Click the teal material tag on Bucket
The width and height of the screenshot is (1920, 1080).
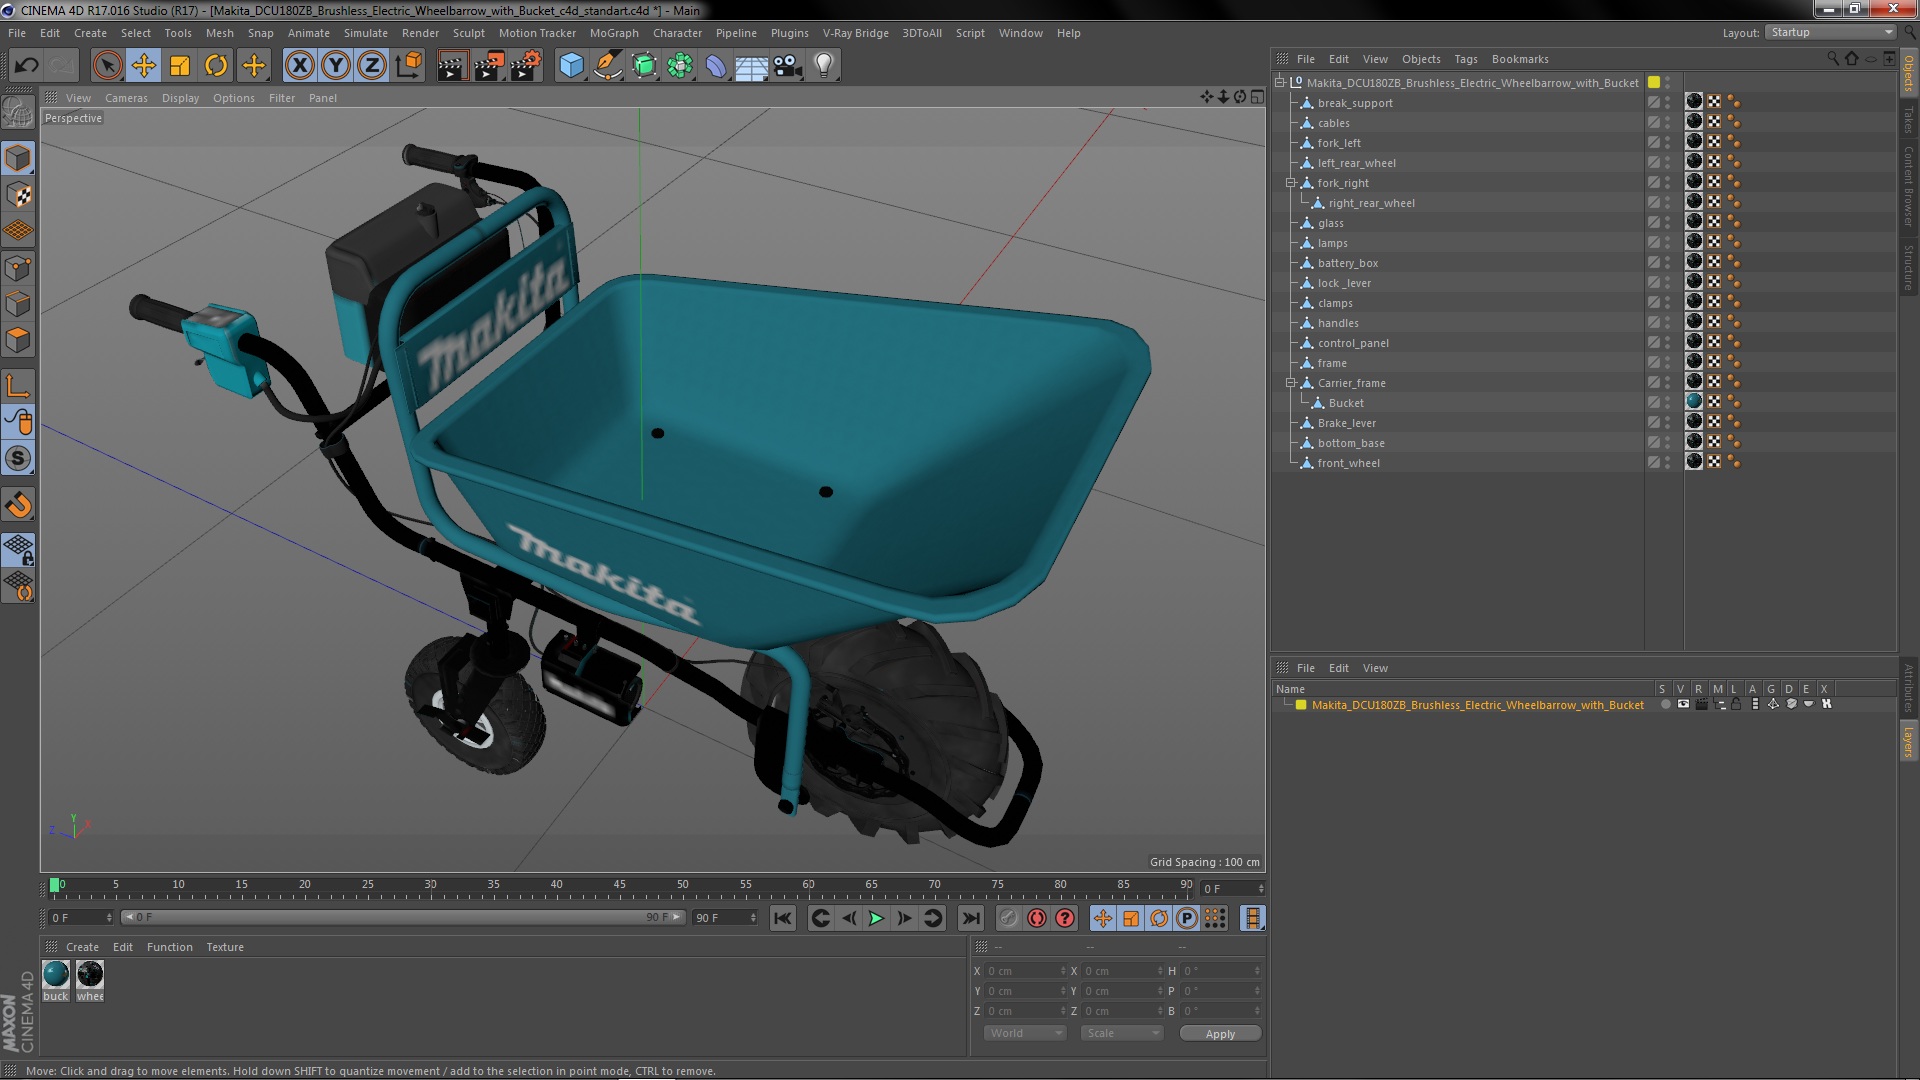[1694, 402]
